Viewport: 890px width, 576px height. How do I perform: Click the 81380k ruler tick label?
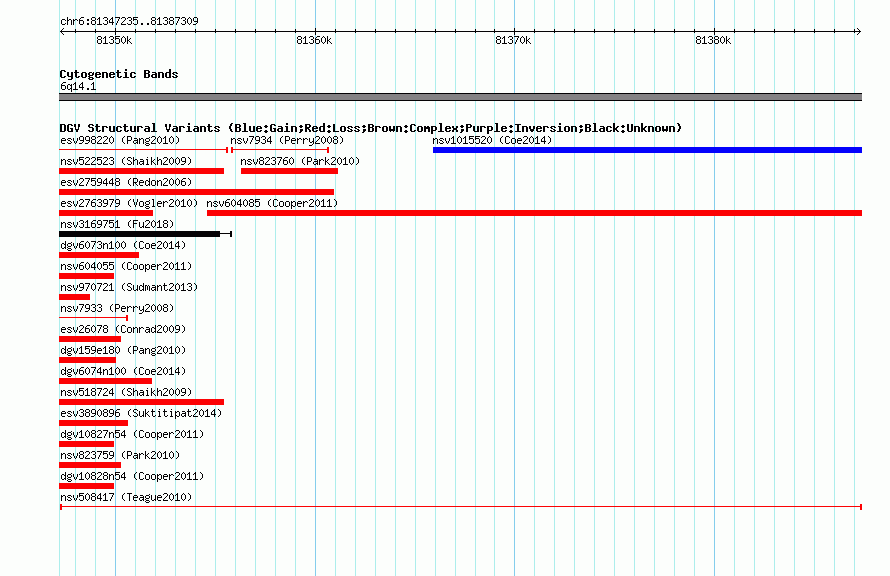coord(713,40)
